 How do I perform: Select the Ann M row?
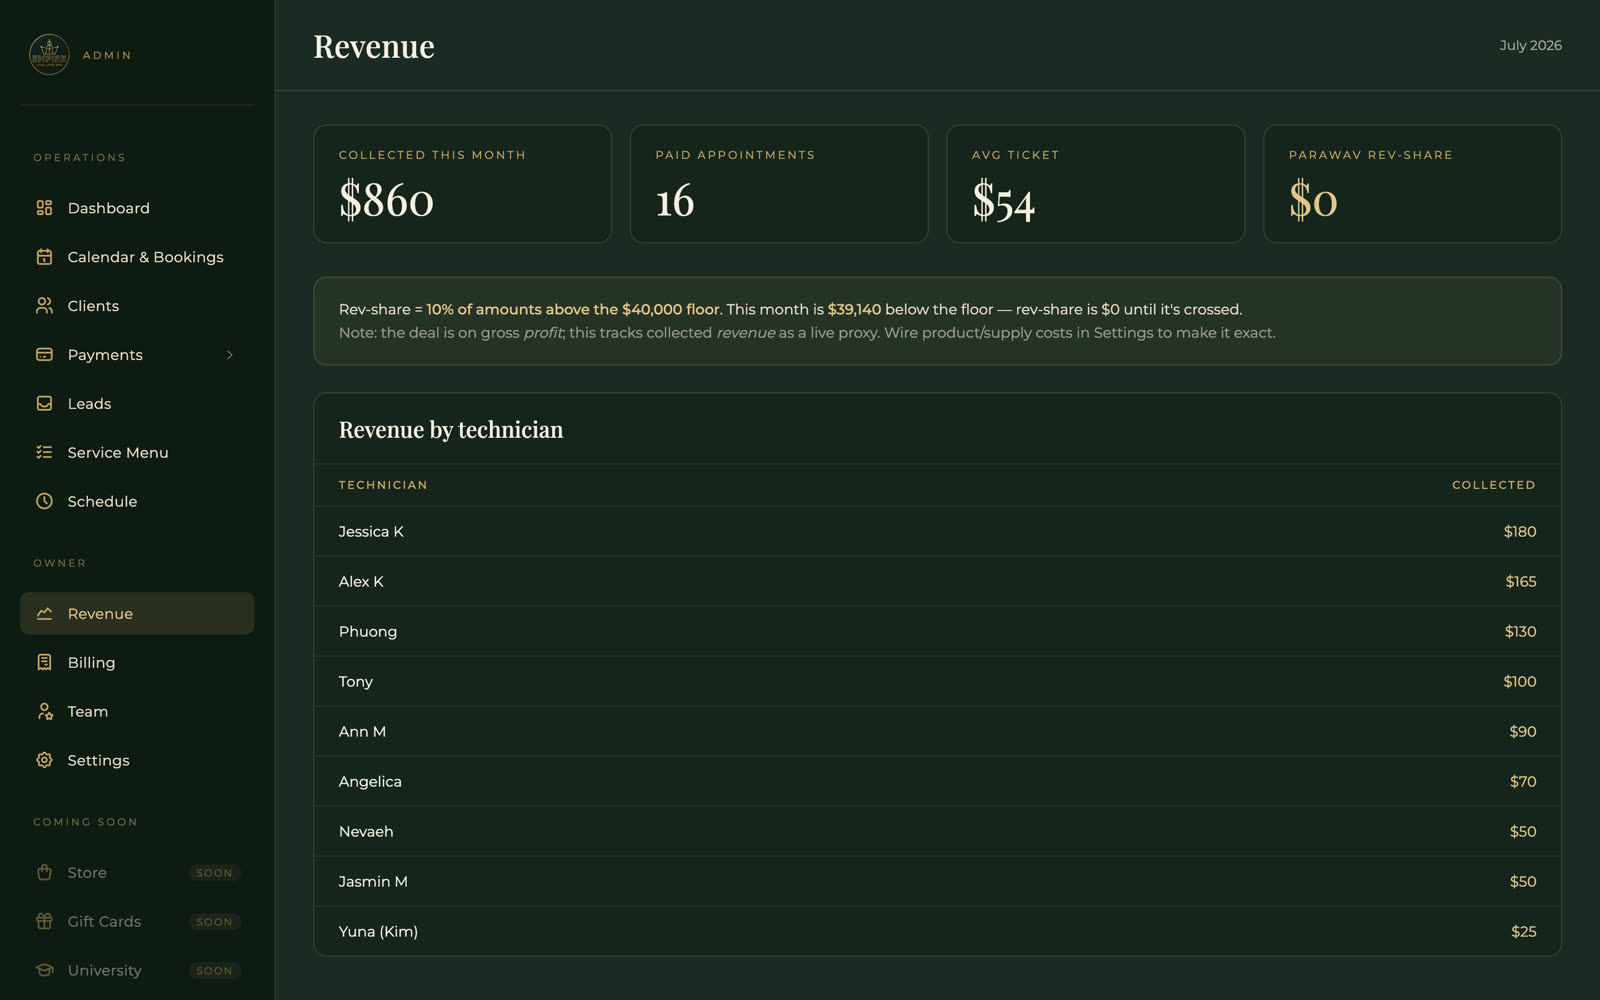(937, 732)
